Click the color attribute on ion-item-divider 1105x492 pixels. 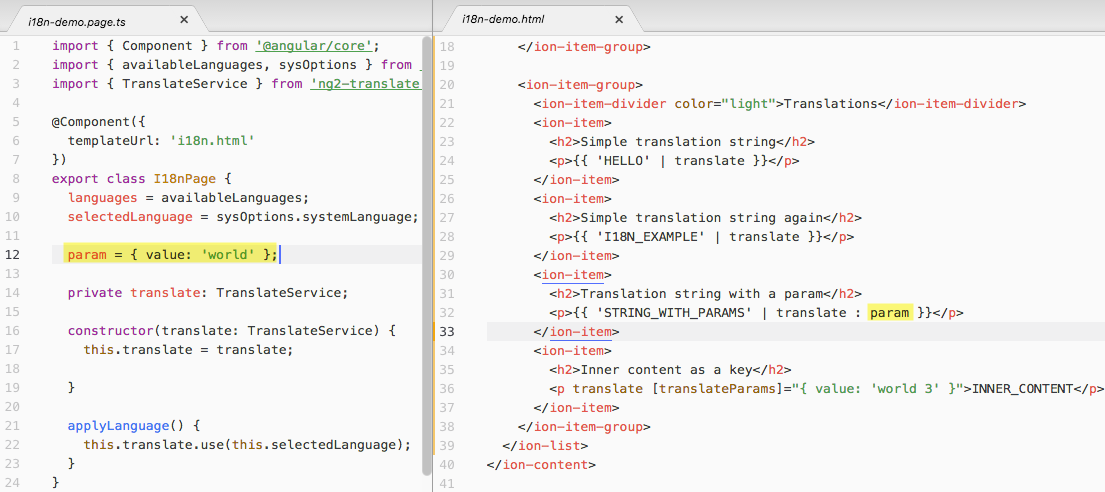(x=694, y=104)
